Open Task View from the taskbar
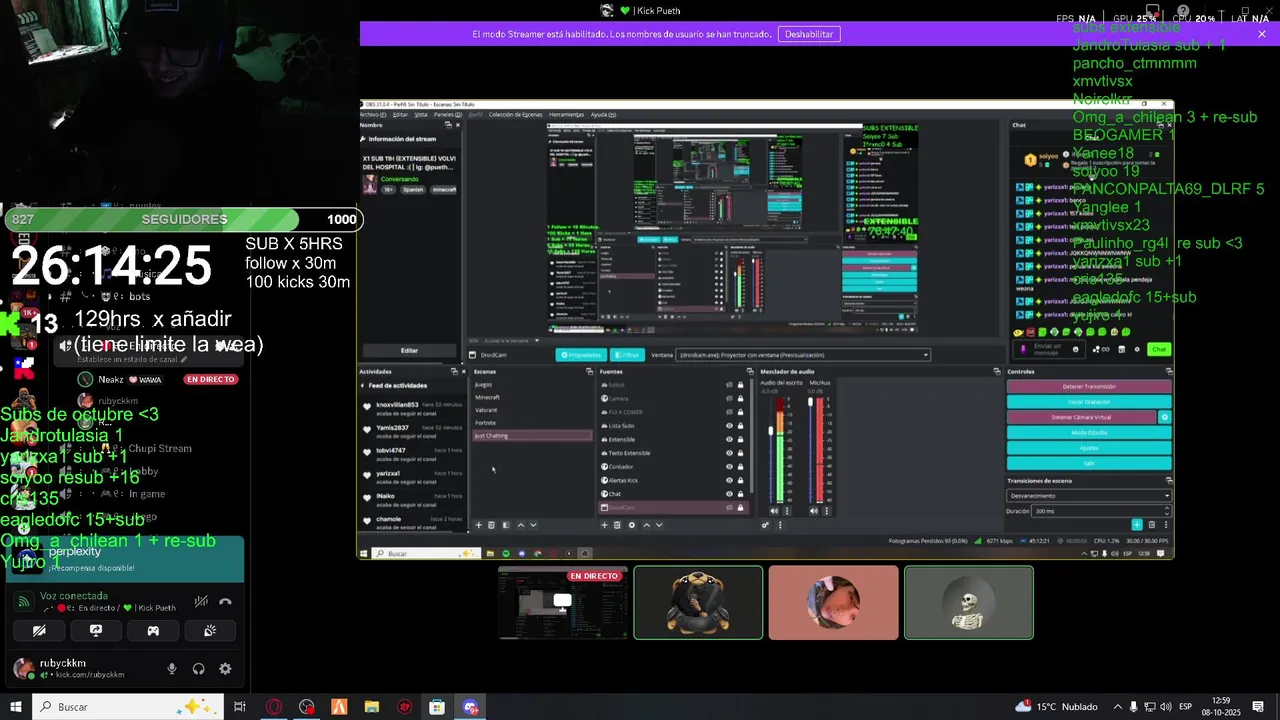This screenshot has height=720, width=1280. coord(240,707)
